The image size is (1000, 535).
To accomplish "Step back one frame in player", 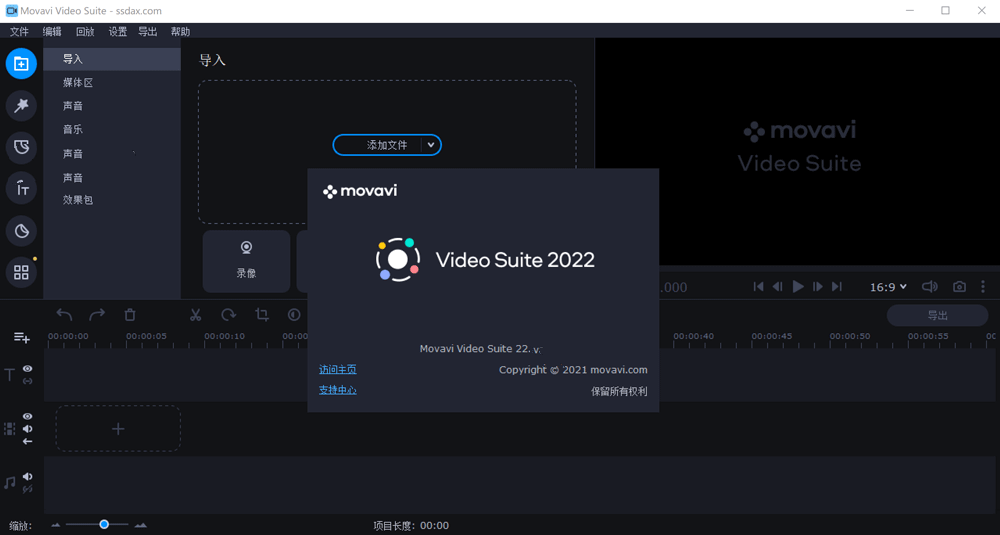I will [777, 287].
